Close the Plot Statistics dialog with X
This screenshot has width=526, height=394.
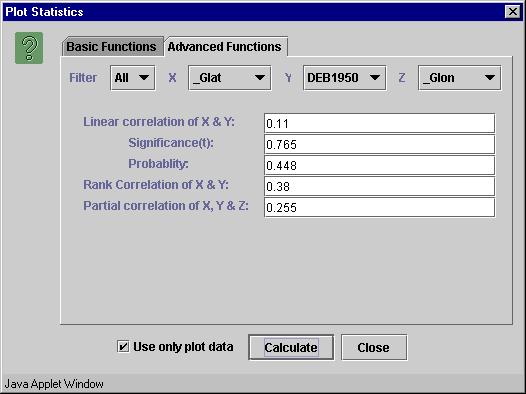pyautogui.click(x=513, y=12)
